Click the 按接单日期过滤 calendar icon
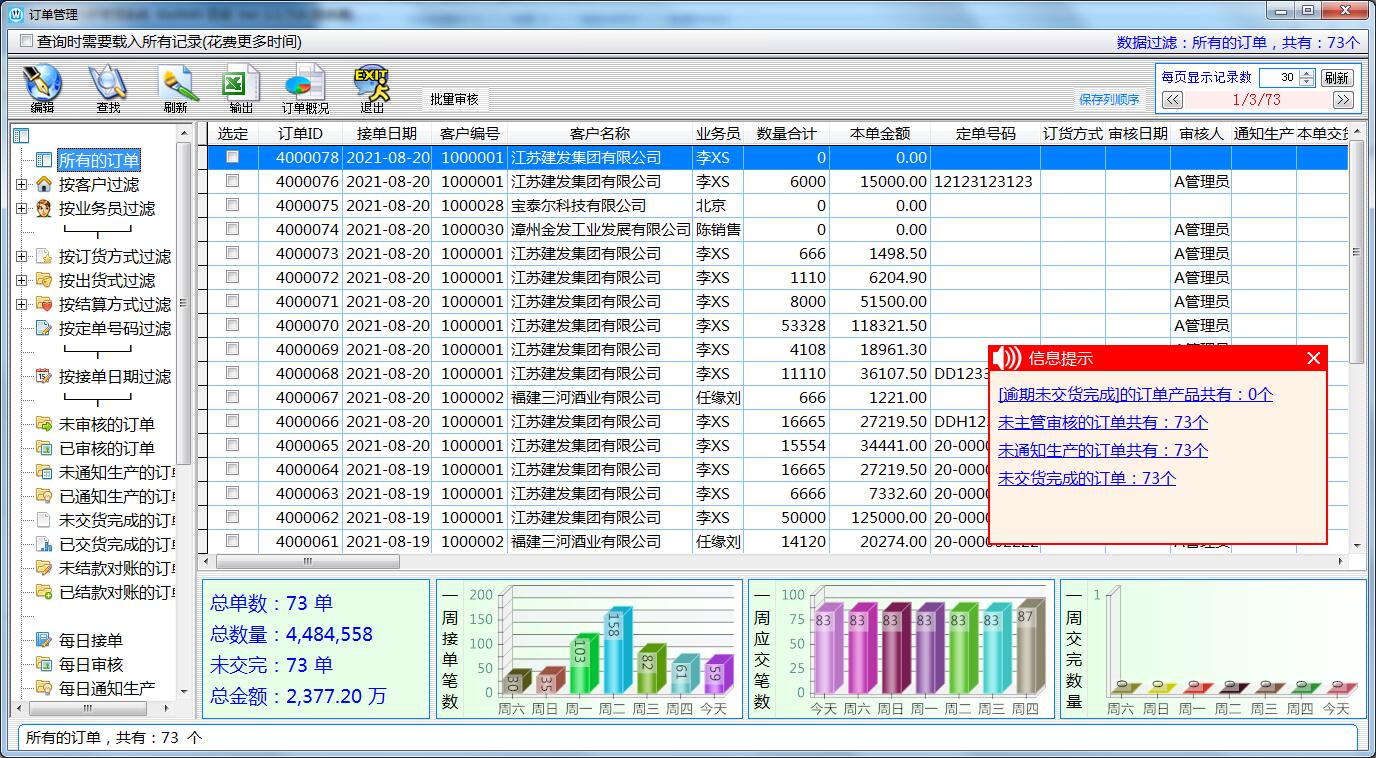Image resolution: width=1376 pixels, height=758 pixels. pyautogui.click(x=43, y=376)
